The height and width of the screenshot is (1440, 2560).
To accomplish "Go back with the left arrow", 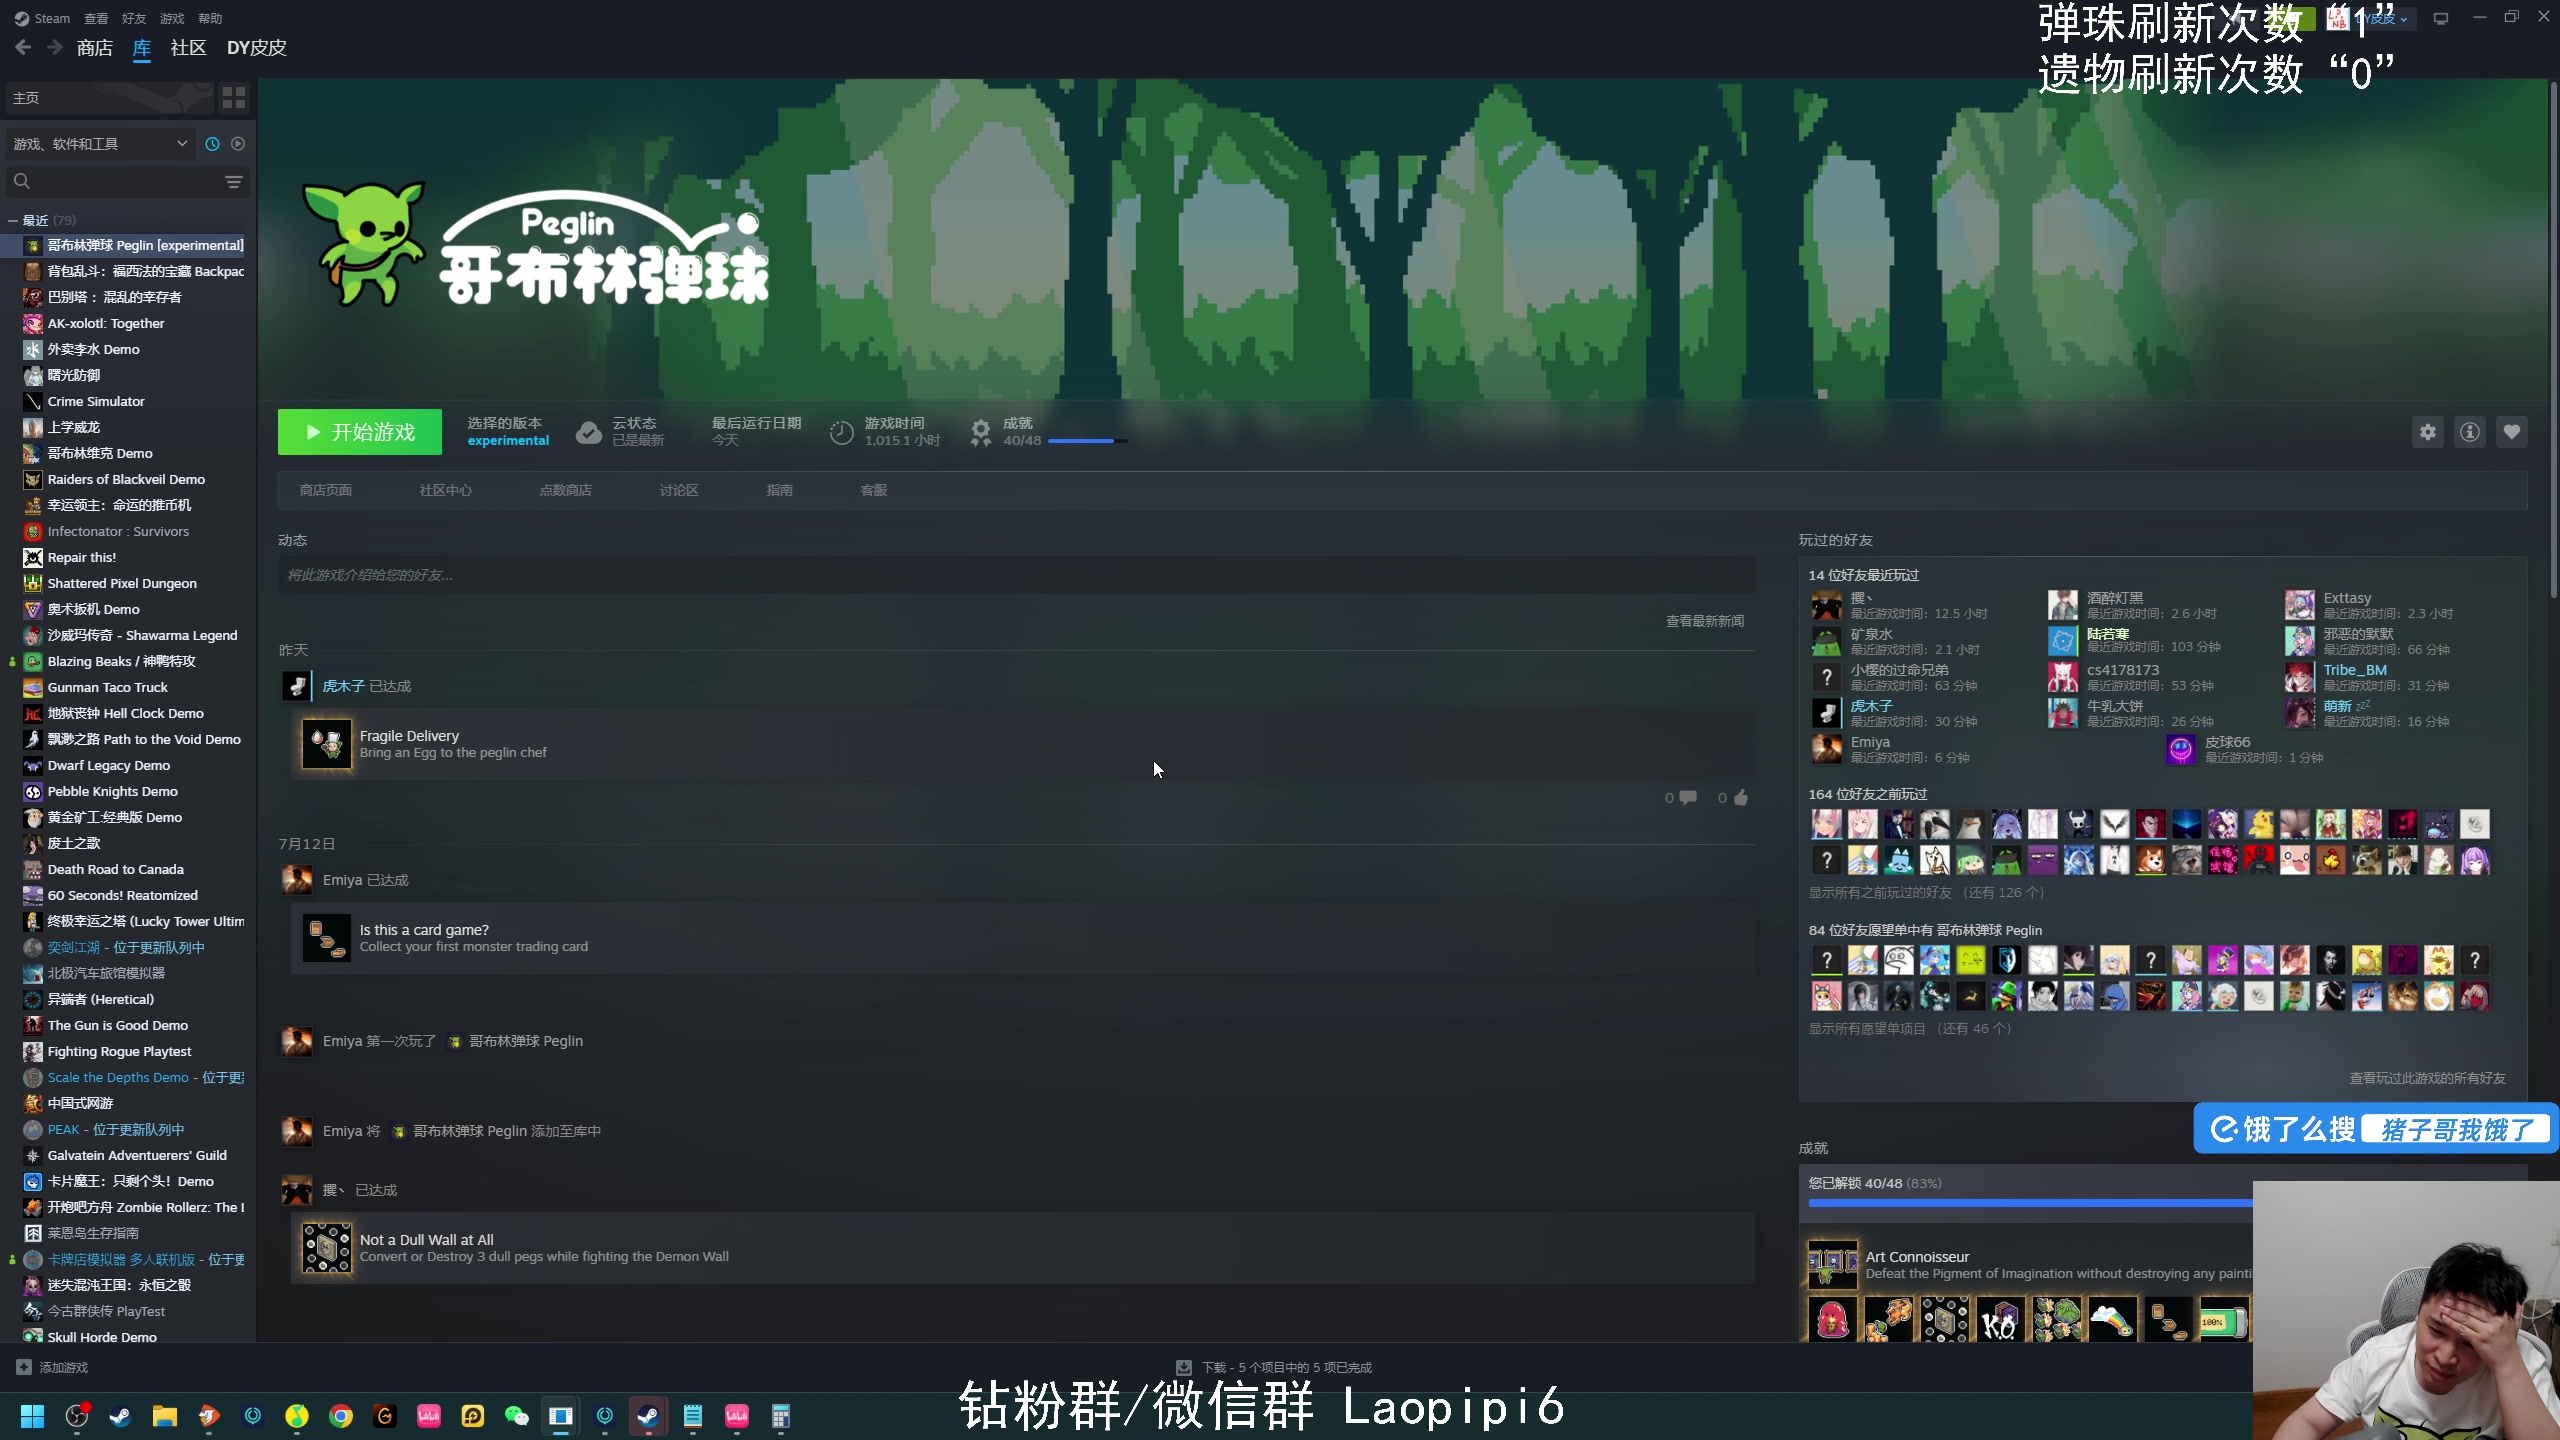I will click(24, 47).
